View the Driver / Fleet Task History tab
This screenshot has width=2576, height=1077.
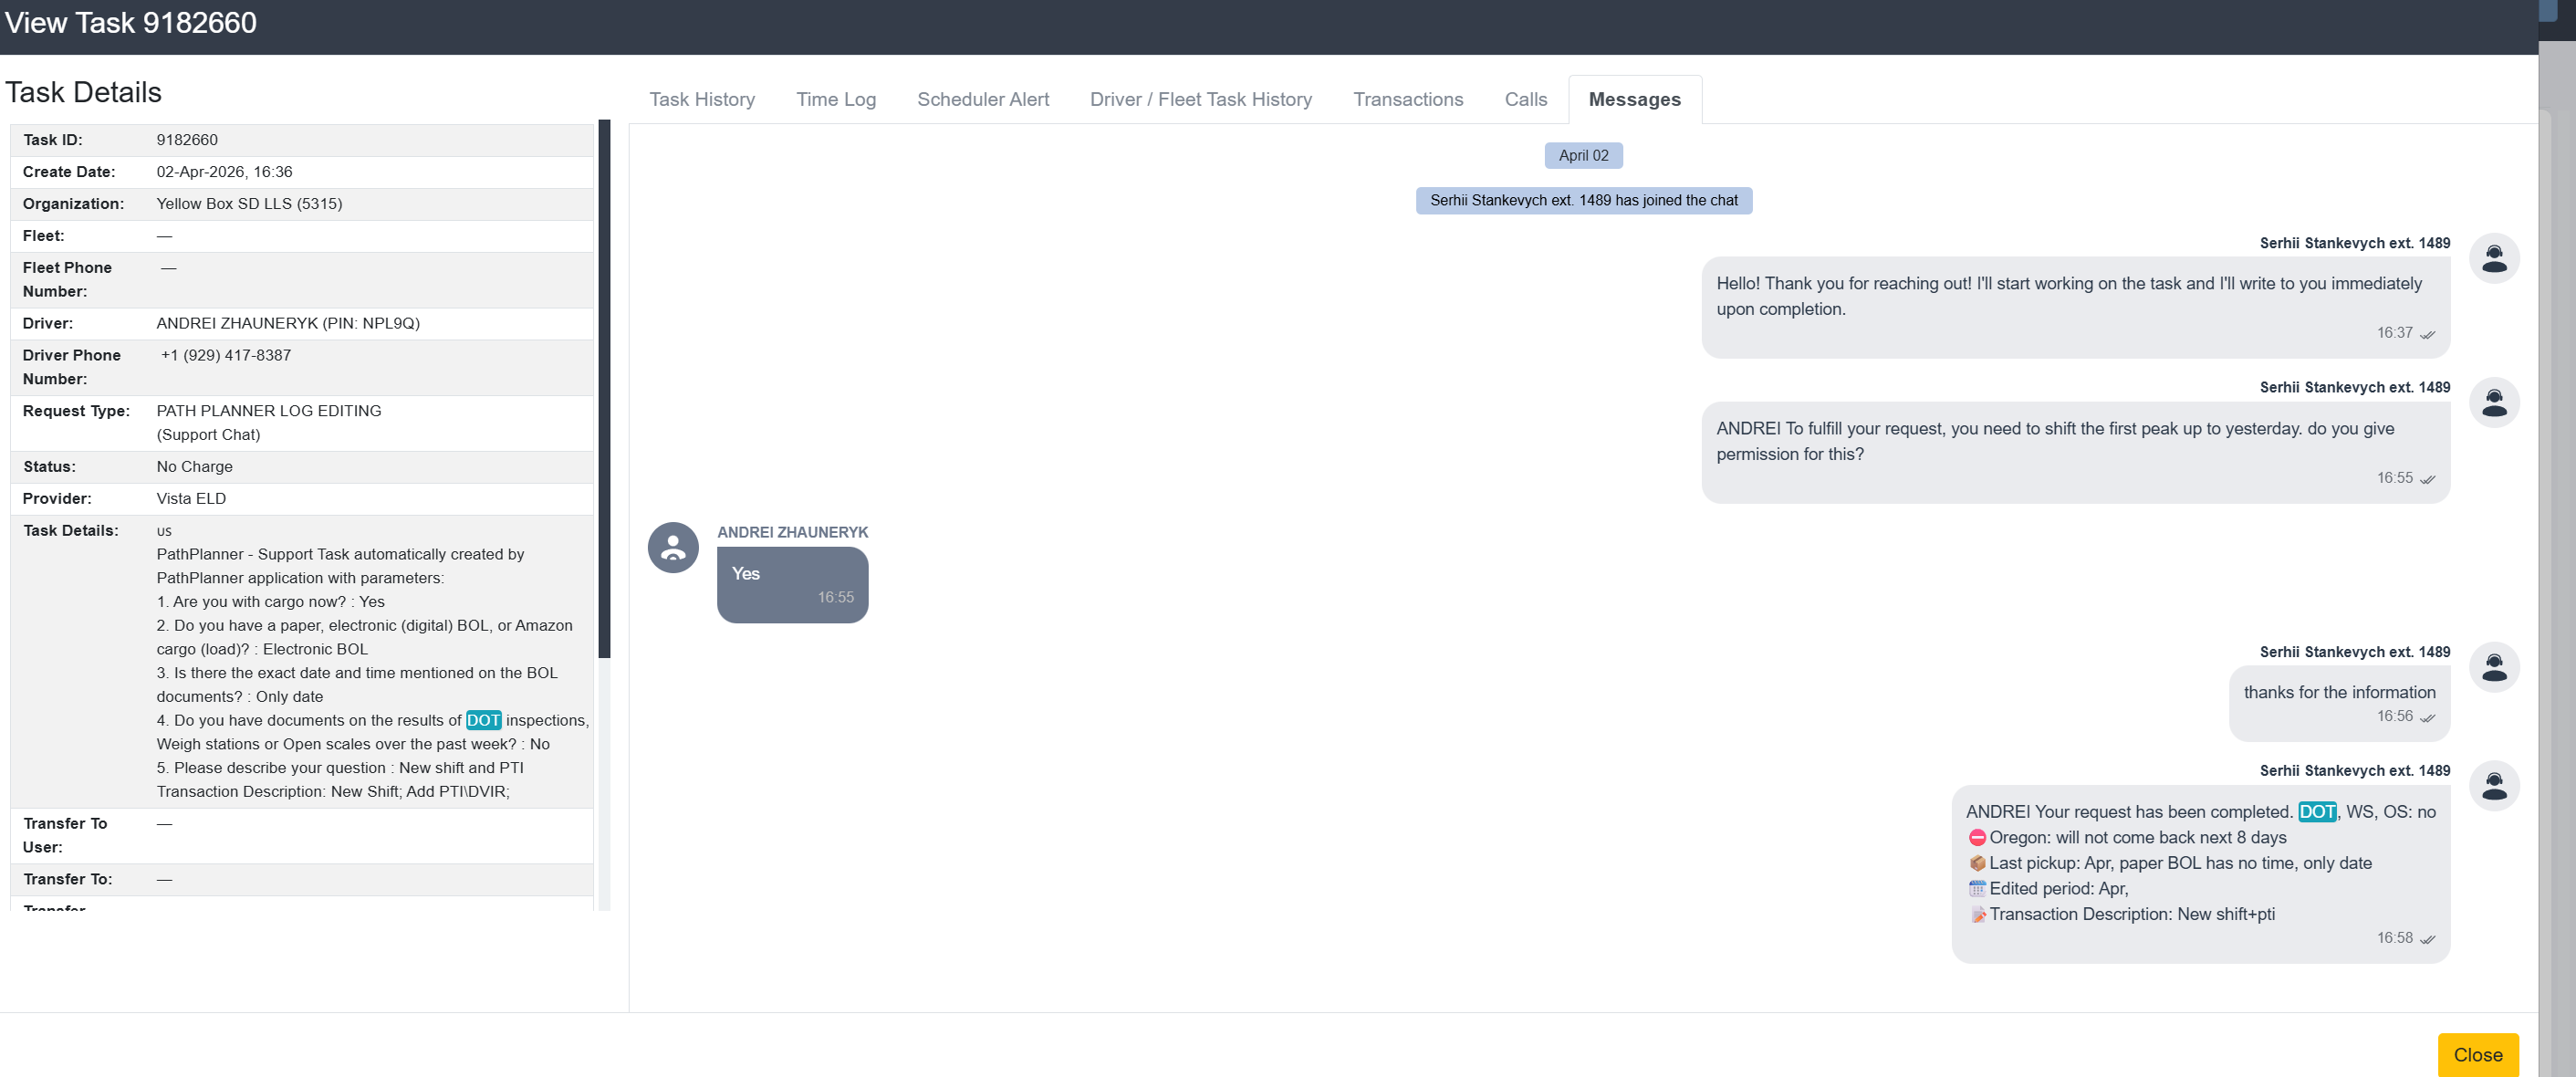point(1200,99)
